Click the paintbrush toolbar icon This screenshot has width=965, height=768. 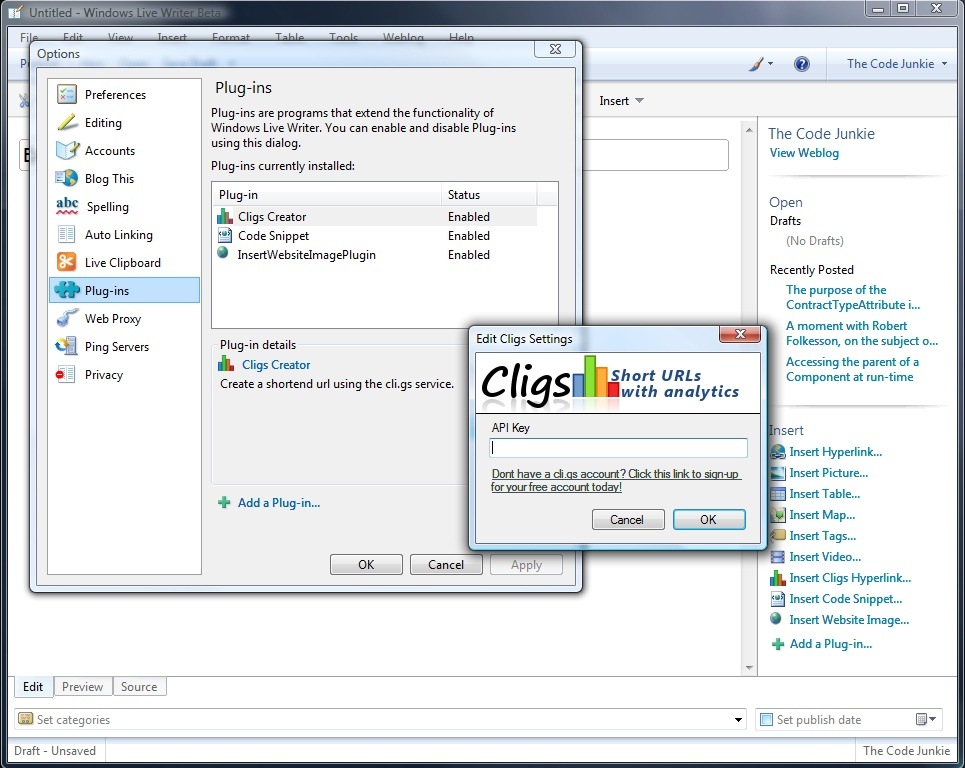[x=756, y=64]
